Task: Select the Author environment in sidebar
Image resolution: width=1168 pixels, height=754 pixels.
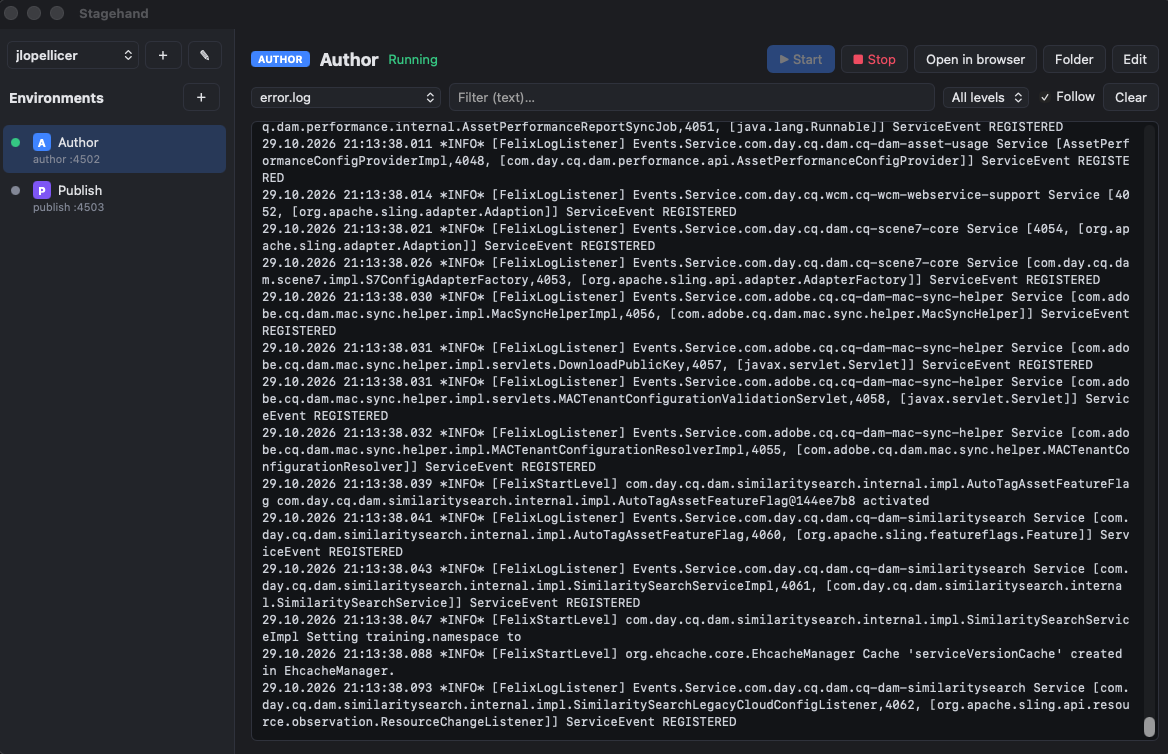Action: pyautogui.click(x=115, y=149)
